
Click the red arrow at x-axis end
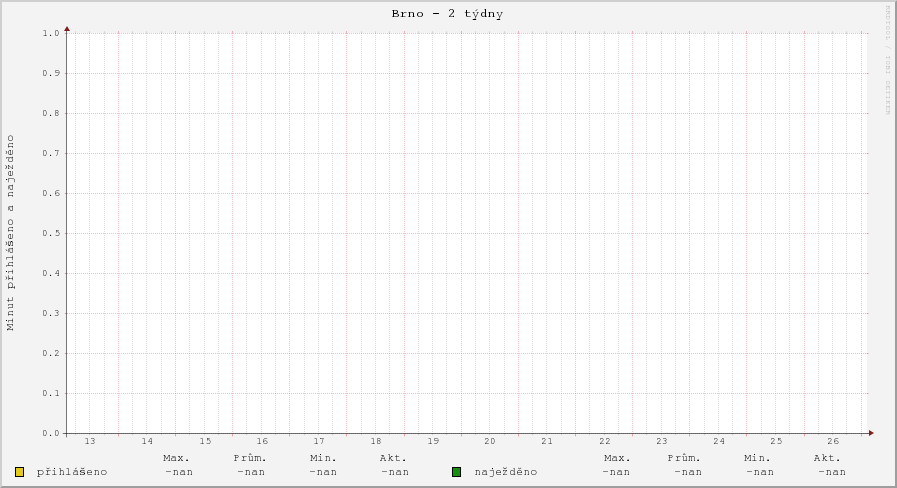pos(870,433)
